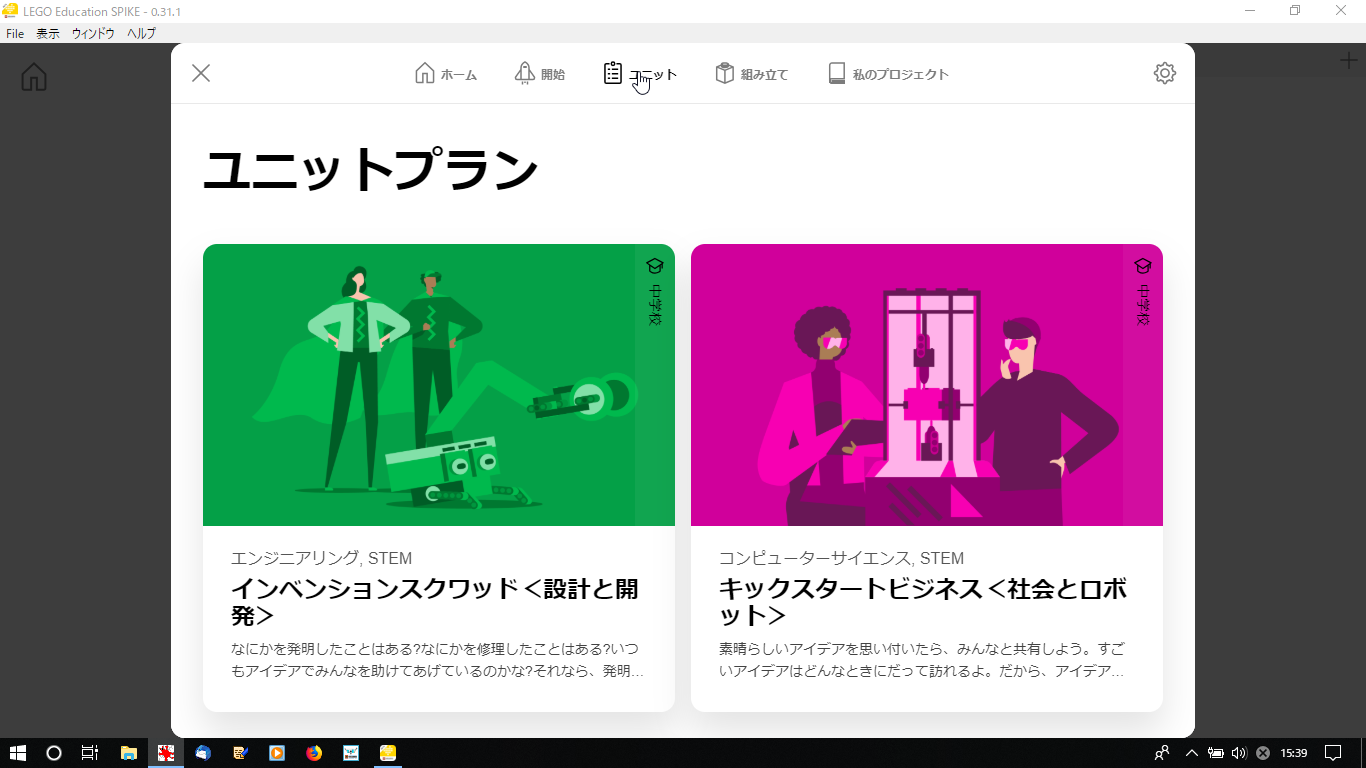Click the battery icon in system tray
Screen dimensions: 1366x768
(x=1216, y=753)
